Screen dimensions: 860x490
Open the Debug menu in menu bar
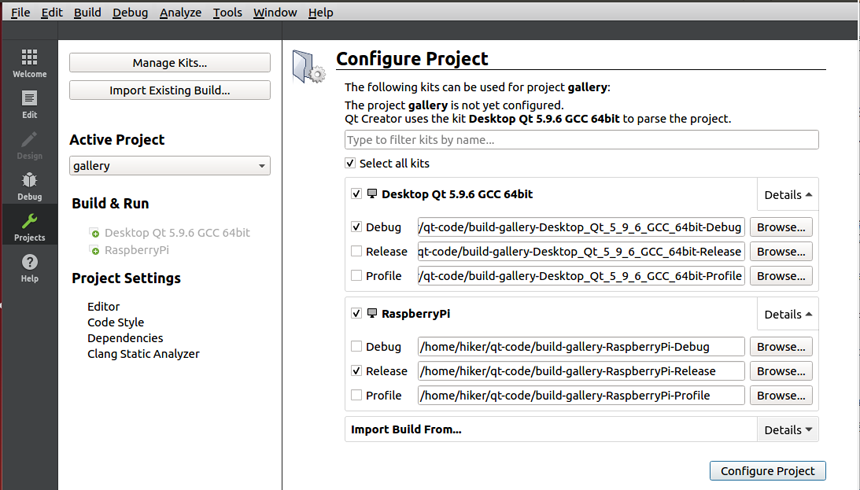[x=130, y=12]
